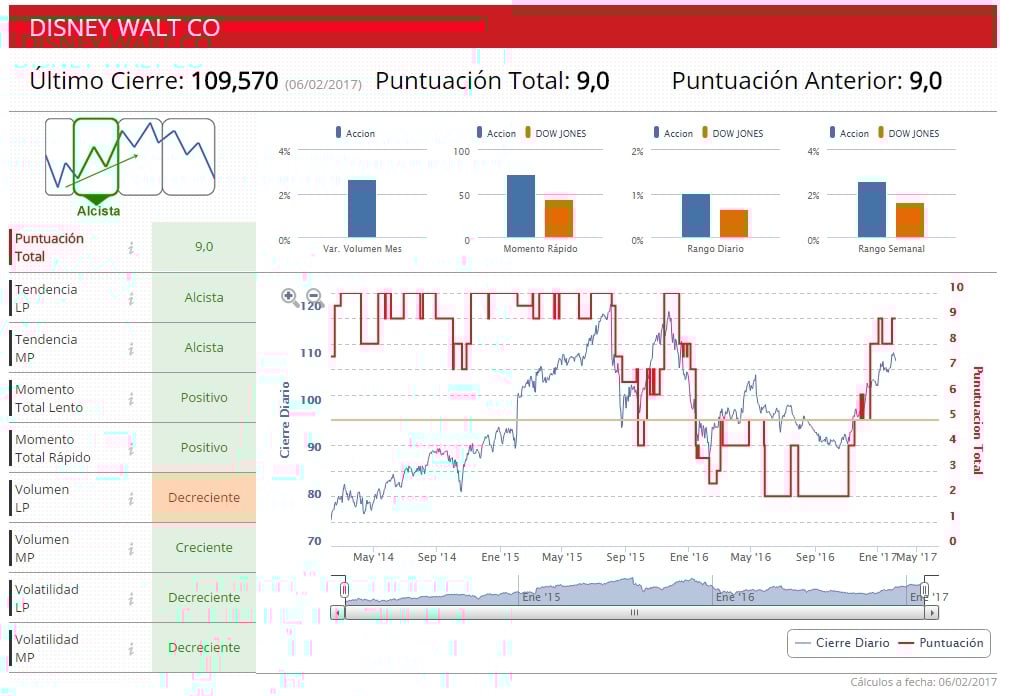Open info icon for Tendencia MP
The width and height of the screenshot is (1012, 696).
click(x=131, y=349)
